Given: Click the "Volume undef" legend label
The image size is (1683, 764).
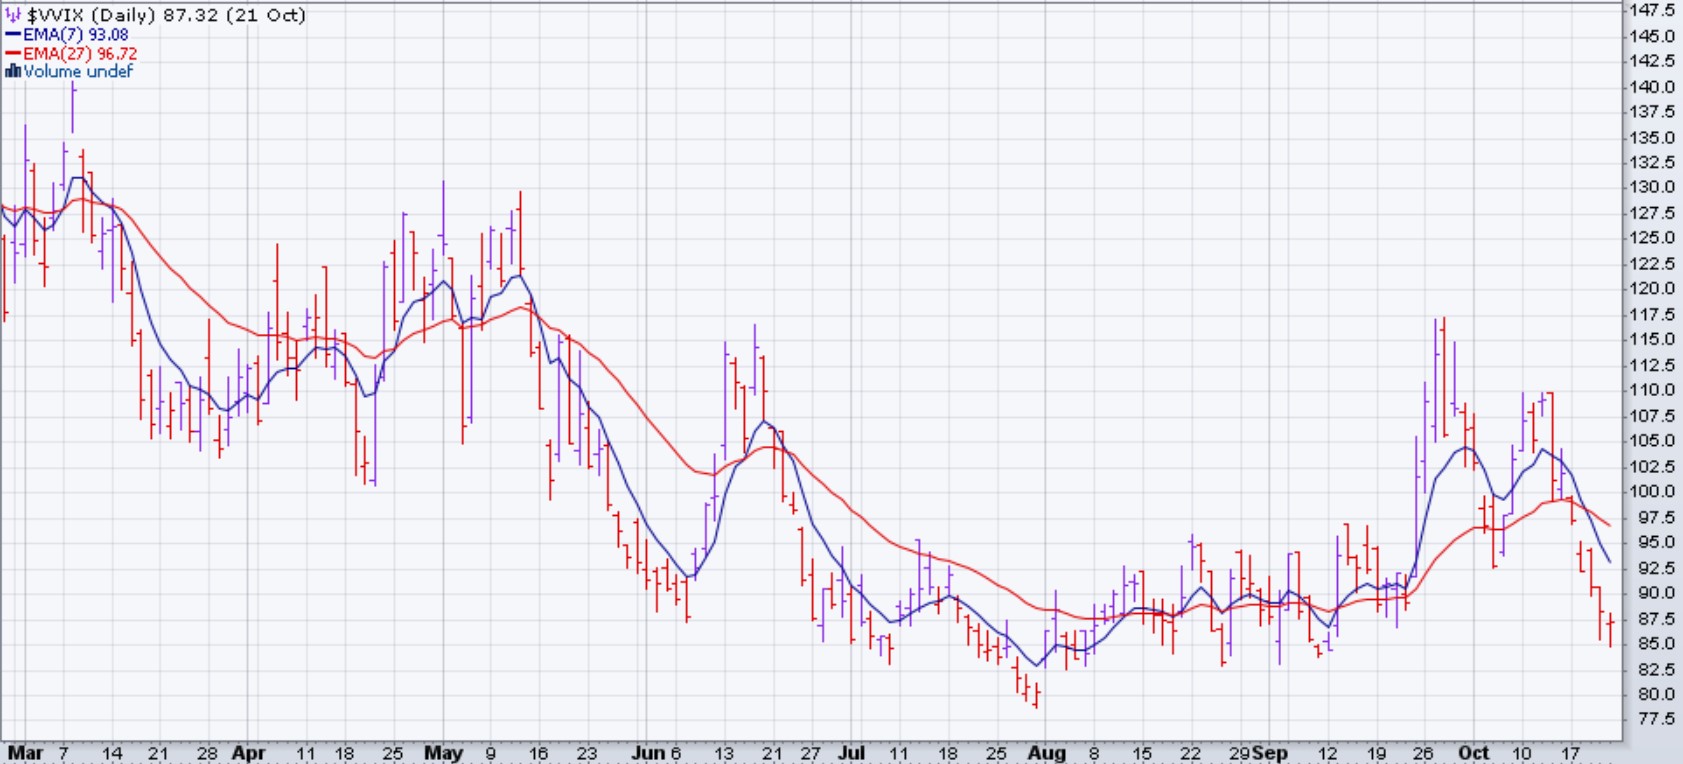Looking at the screenshot, I should (x=78, y=71).
